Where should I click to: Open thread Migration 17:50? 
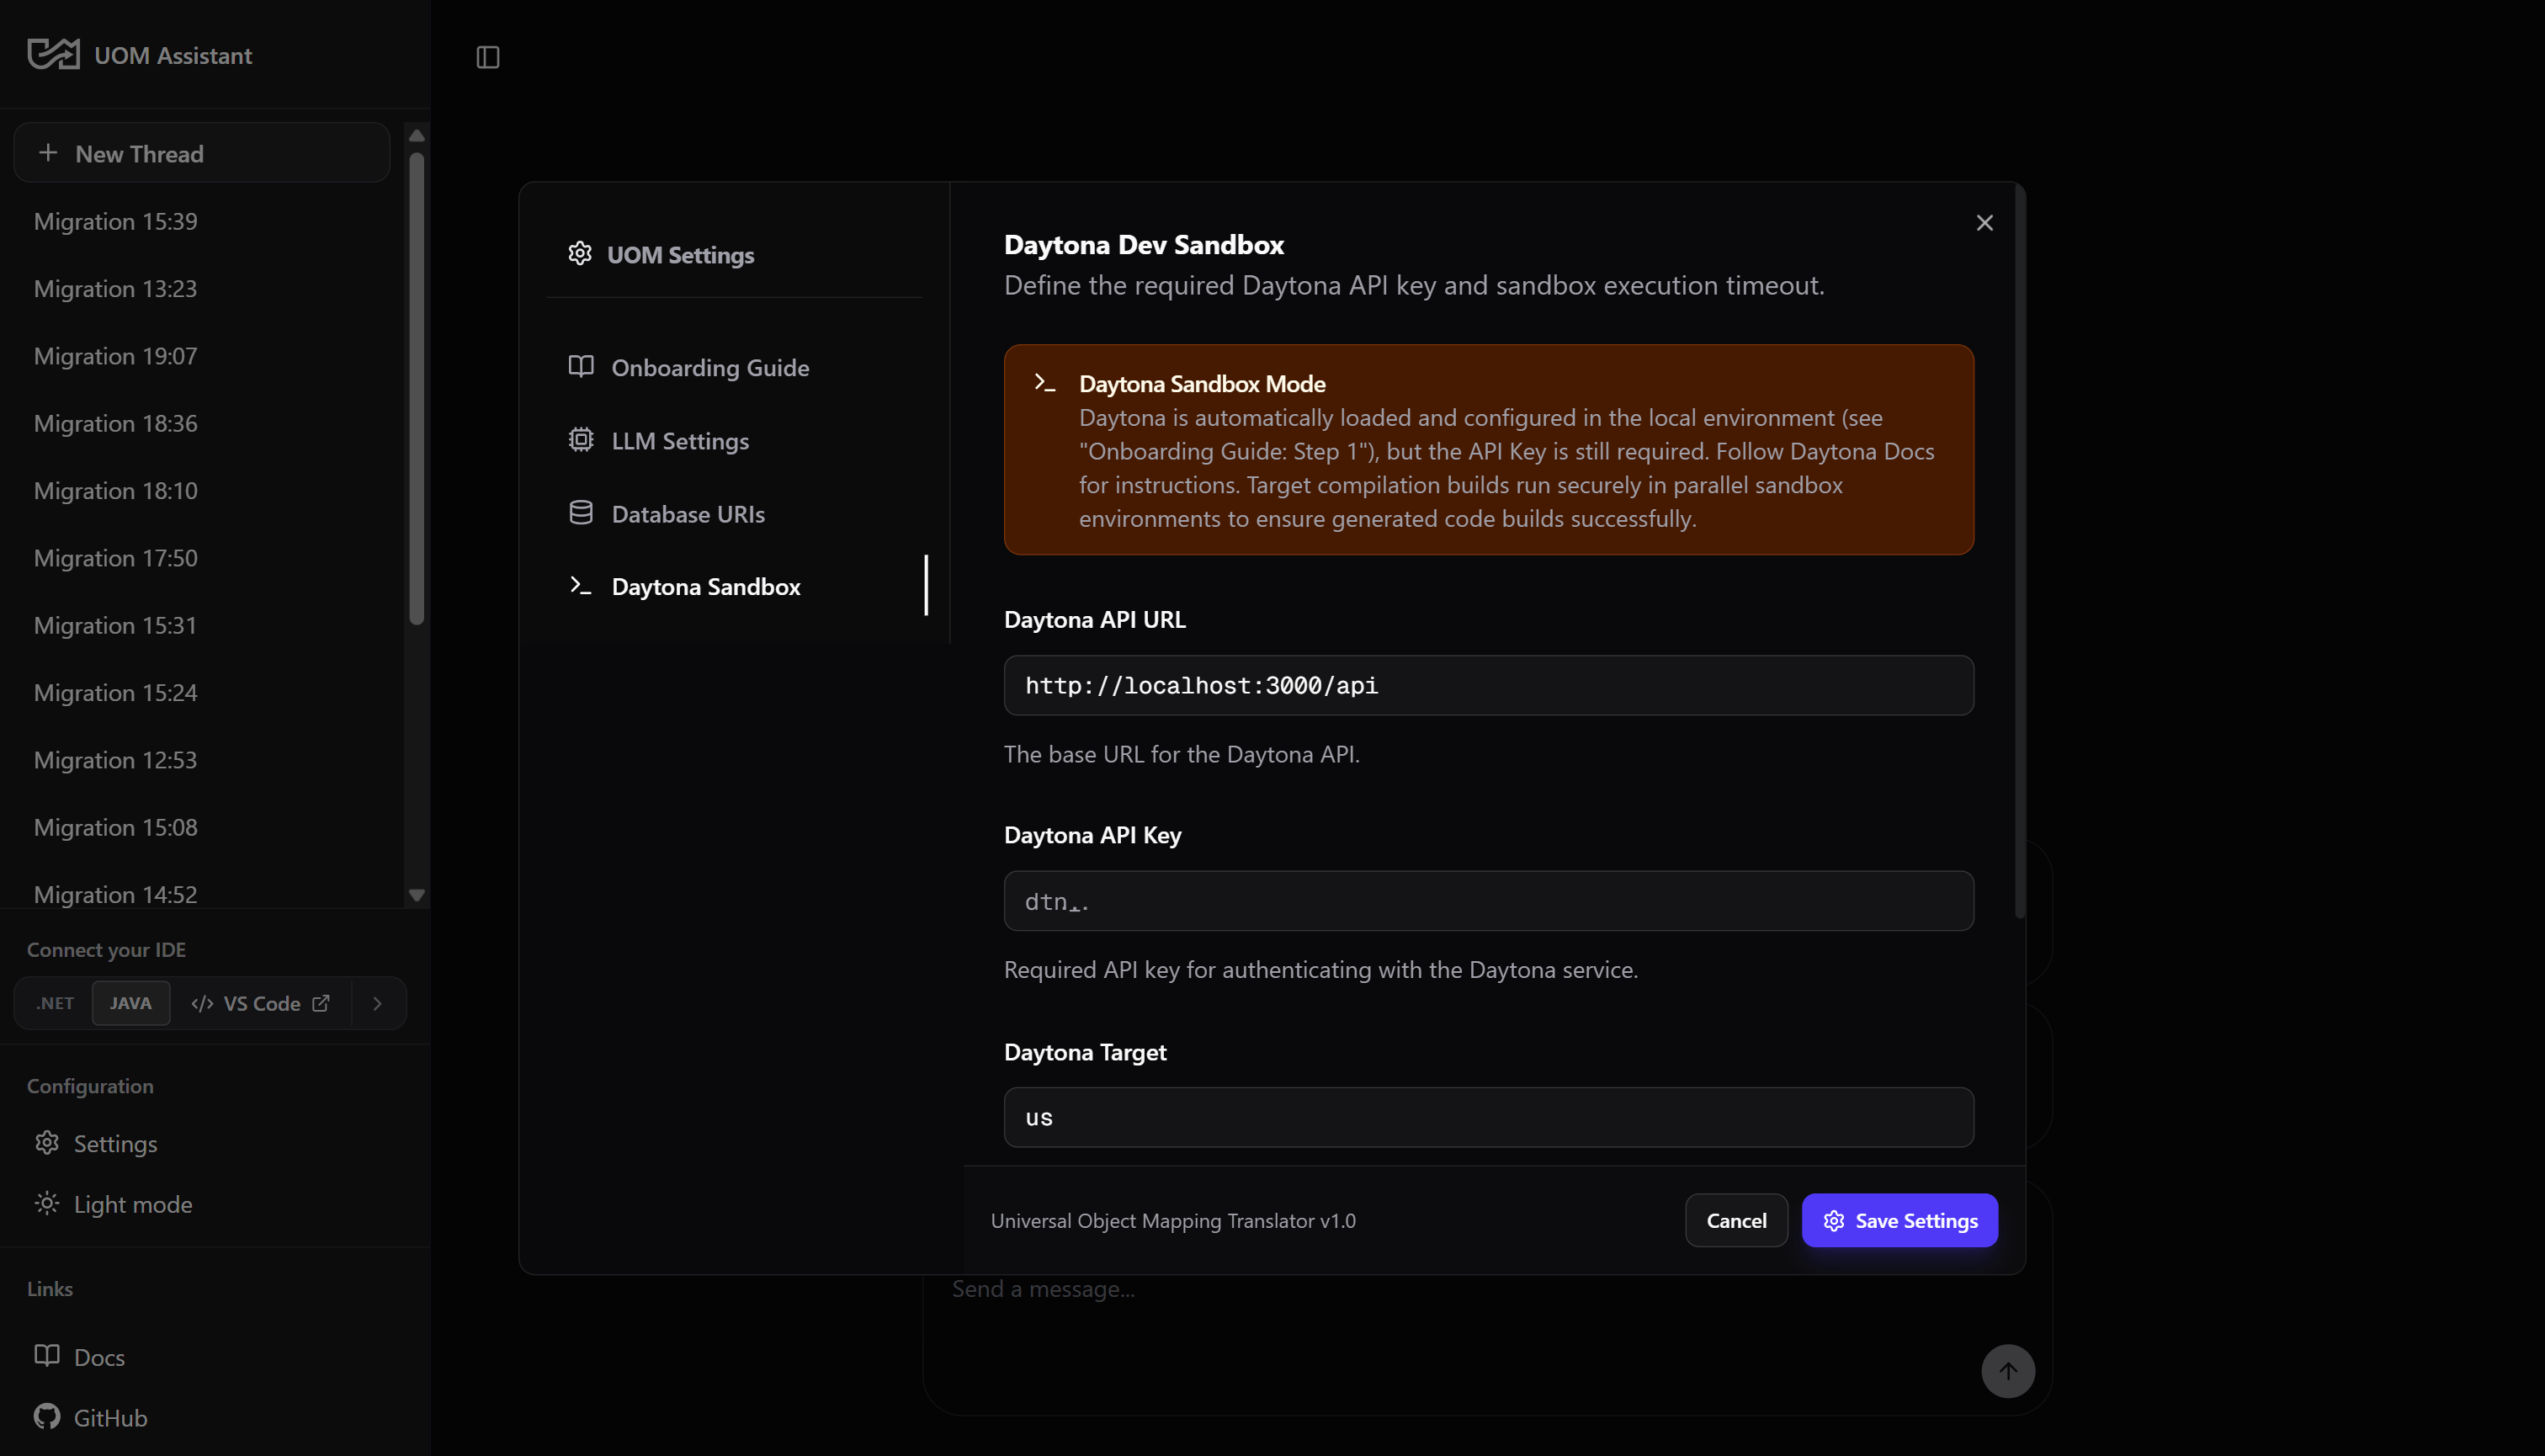202,558
